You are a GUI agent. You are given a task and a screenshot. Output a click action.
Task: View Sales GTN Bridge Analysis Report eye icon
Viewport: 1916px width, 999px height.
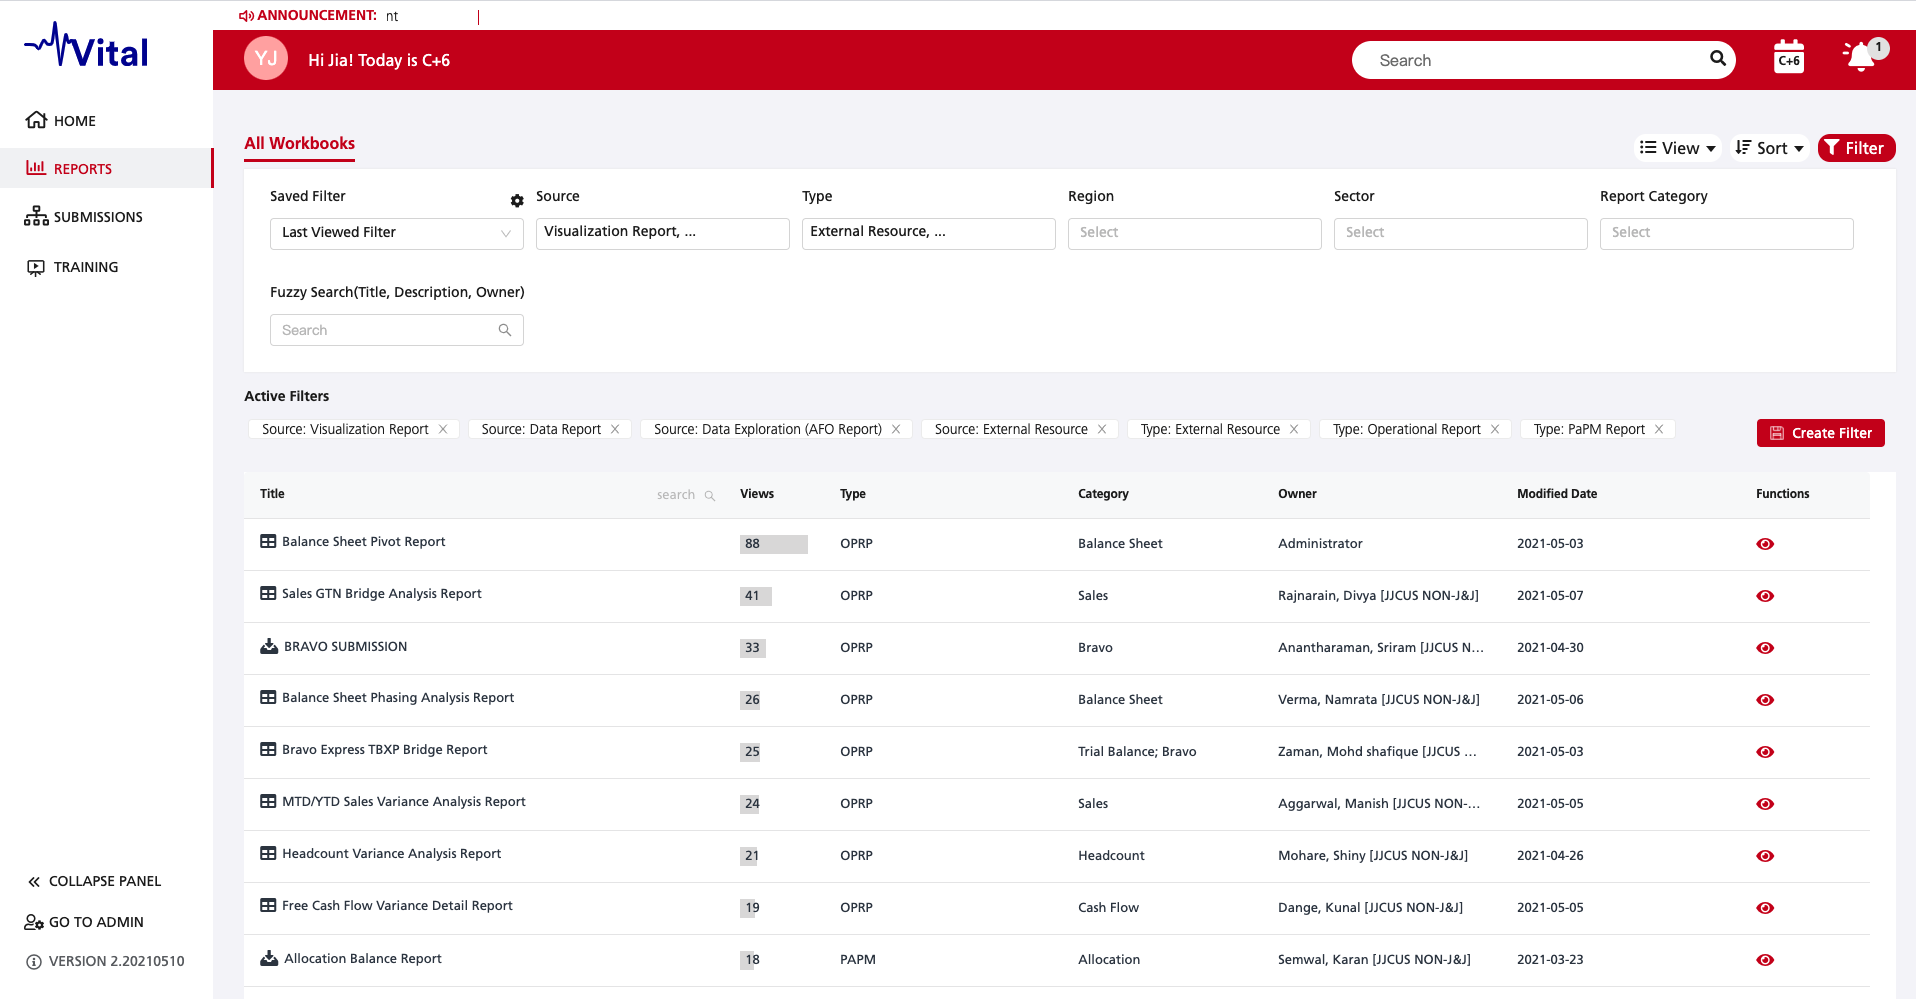click(1765, 596)
